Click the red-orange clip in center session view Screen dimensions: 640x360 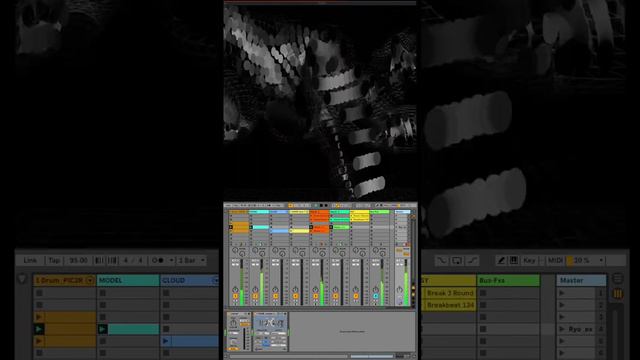tap(320, 230)
